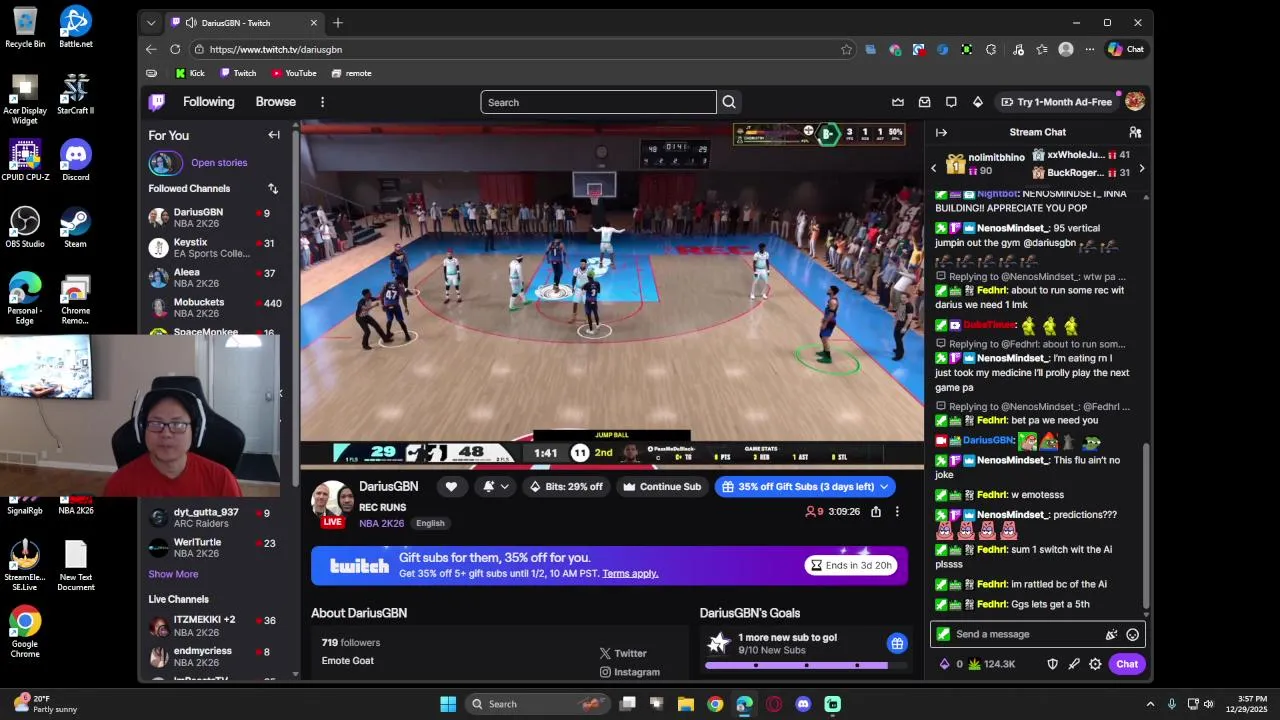Click in the Twitch search box
The height and width of the screenshot is (720, 1280).
click(598, 102)
